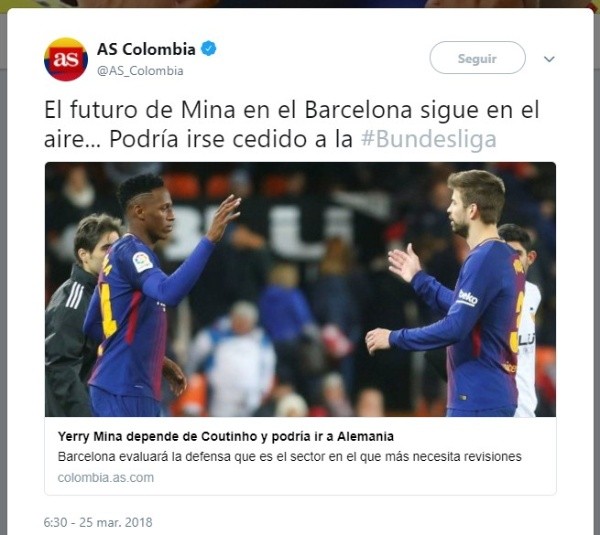Click the article description about Barcelona defensa
This screenshot has width=600, height=535.
coord(290,457)
